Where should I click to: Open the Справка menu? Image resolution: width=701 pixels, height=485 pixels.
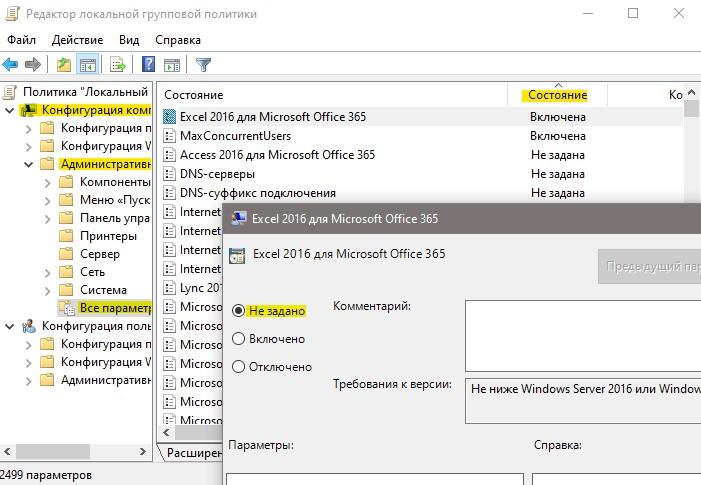click(178, 40)
